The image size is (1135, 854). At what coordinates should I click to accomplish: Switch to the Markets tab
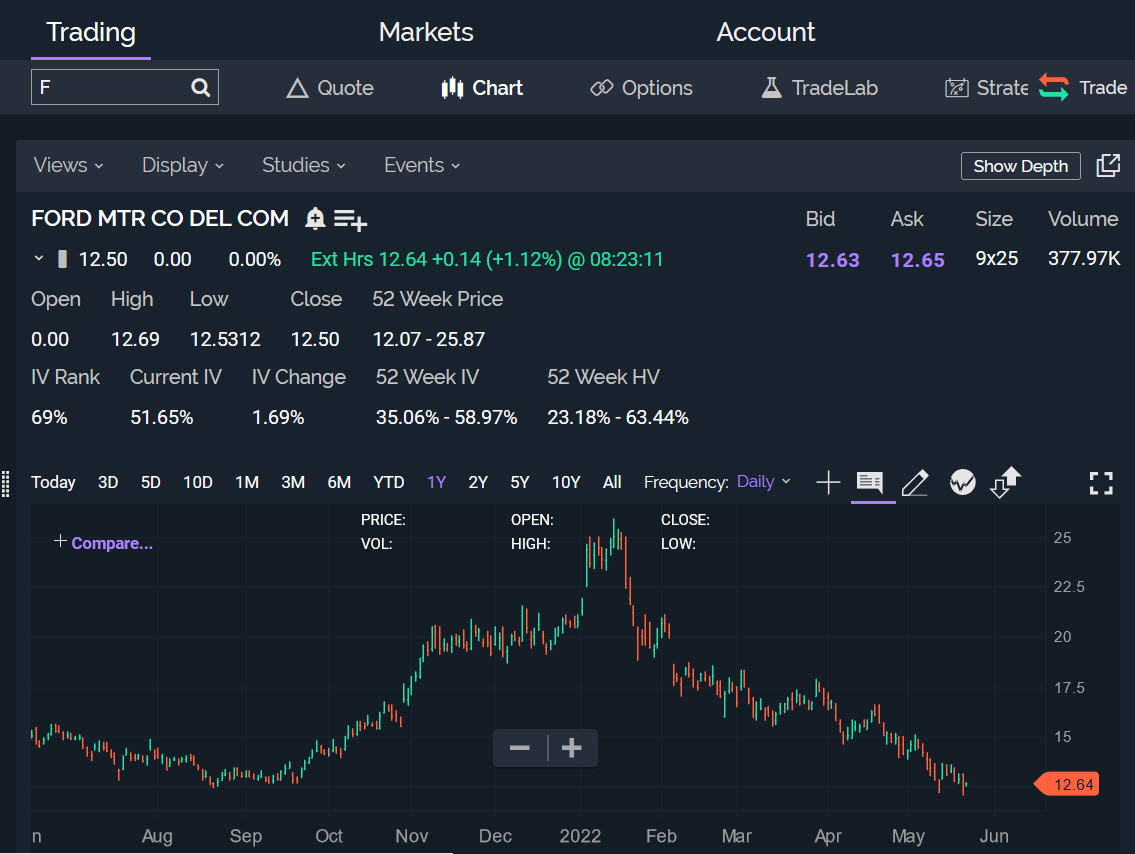pos(426,32)
